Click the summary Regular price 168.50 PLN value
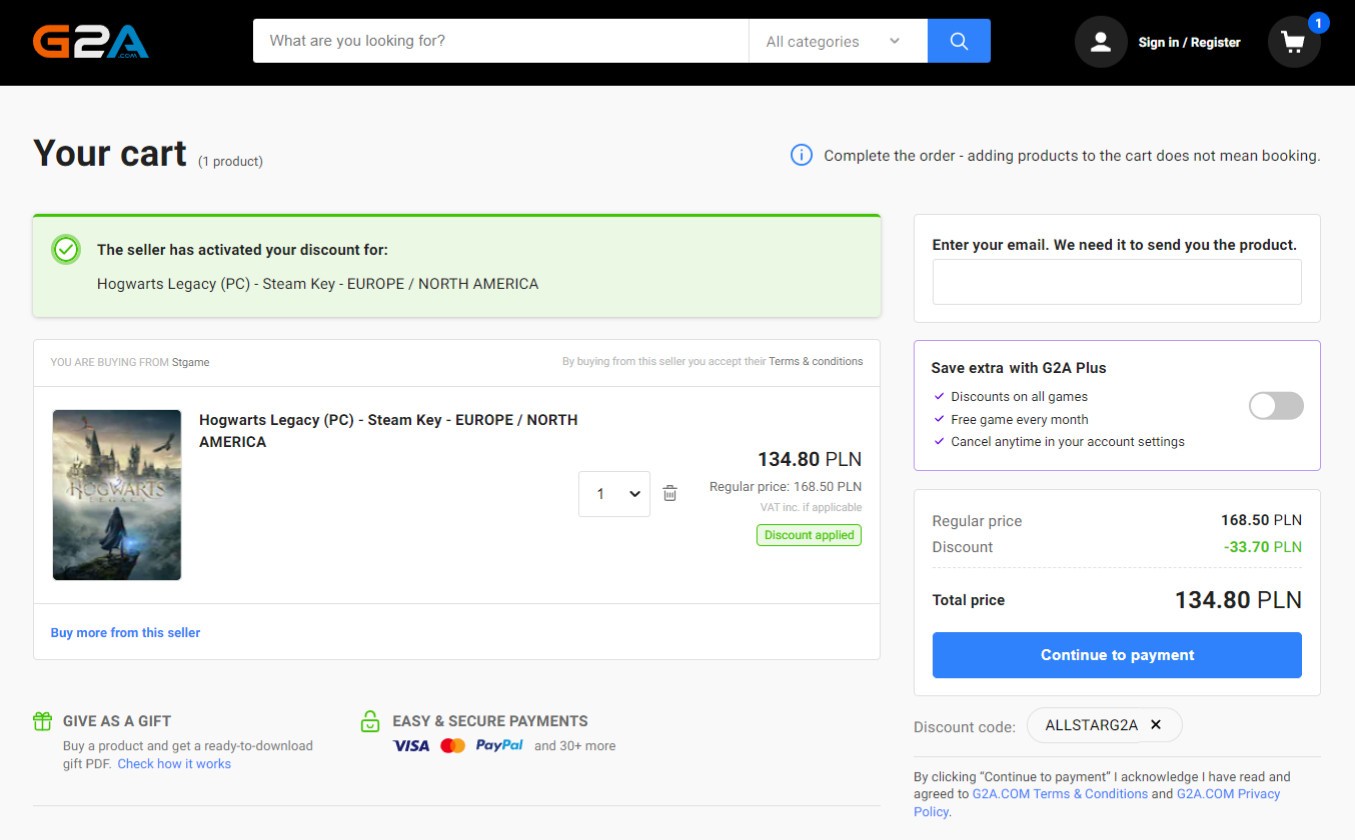This screenshot has width=1355, height=840. [1261, 521]
